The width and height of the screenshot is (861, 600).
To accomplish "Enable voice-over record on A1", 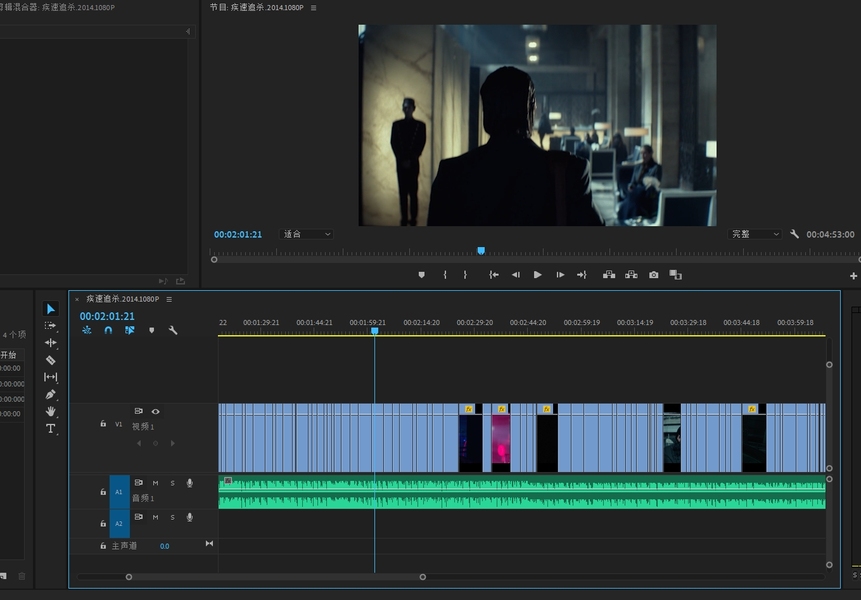I will (x=189, y=483).
